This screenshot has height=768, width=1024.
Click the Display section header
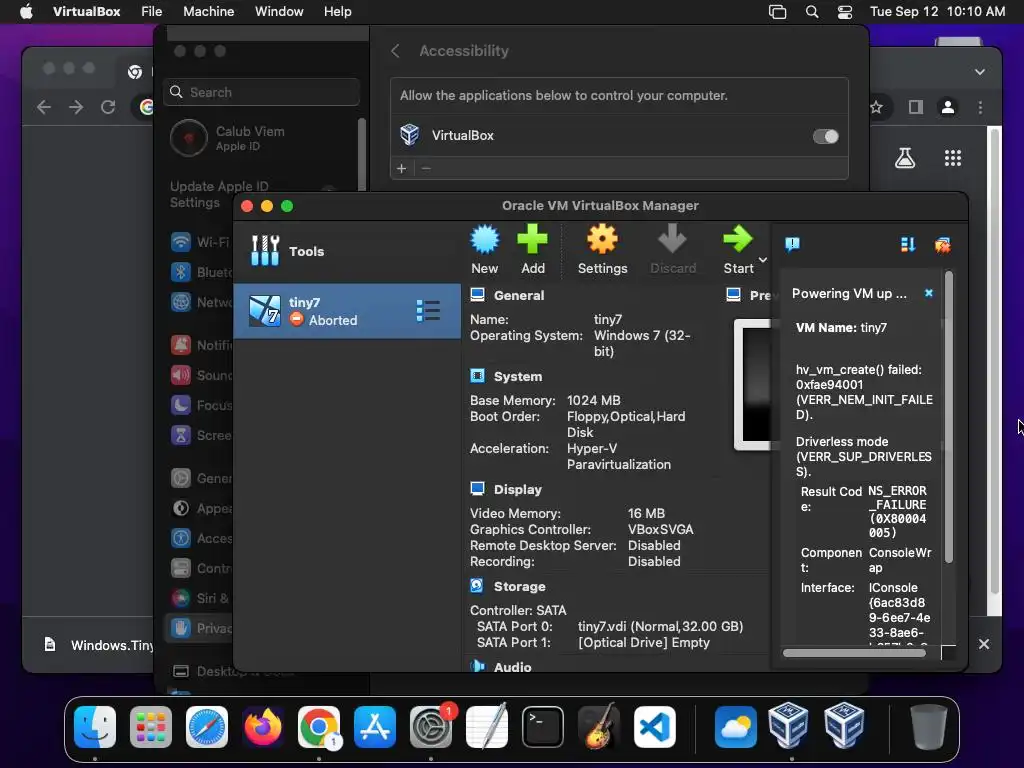tap(518, 489)
